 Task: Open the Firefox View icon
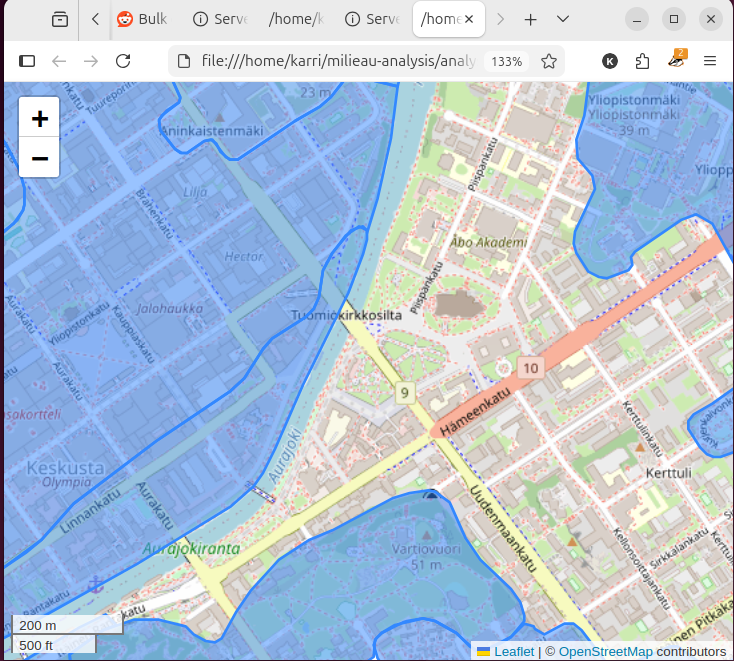click(60, 19)
